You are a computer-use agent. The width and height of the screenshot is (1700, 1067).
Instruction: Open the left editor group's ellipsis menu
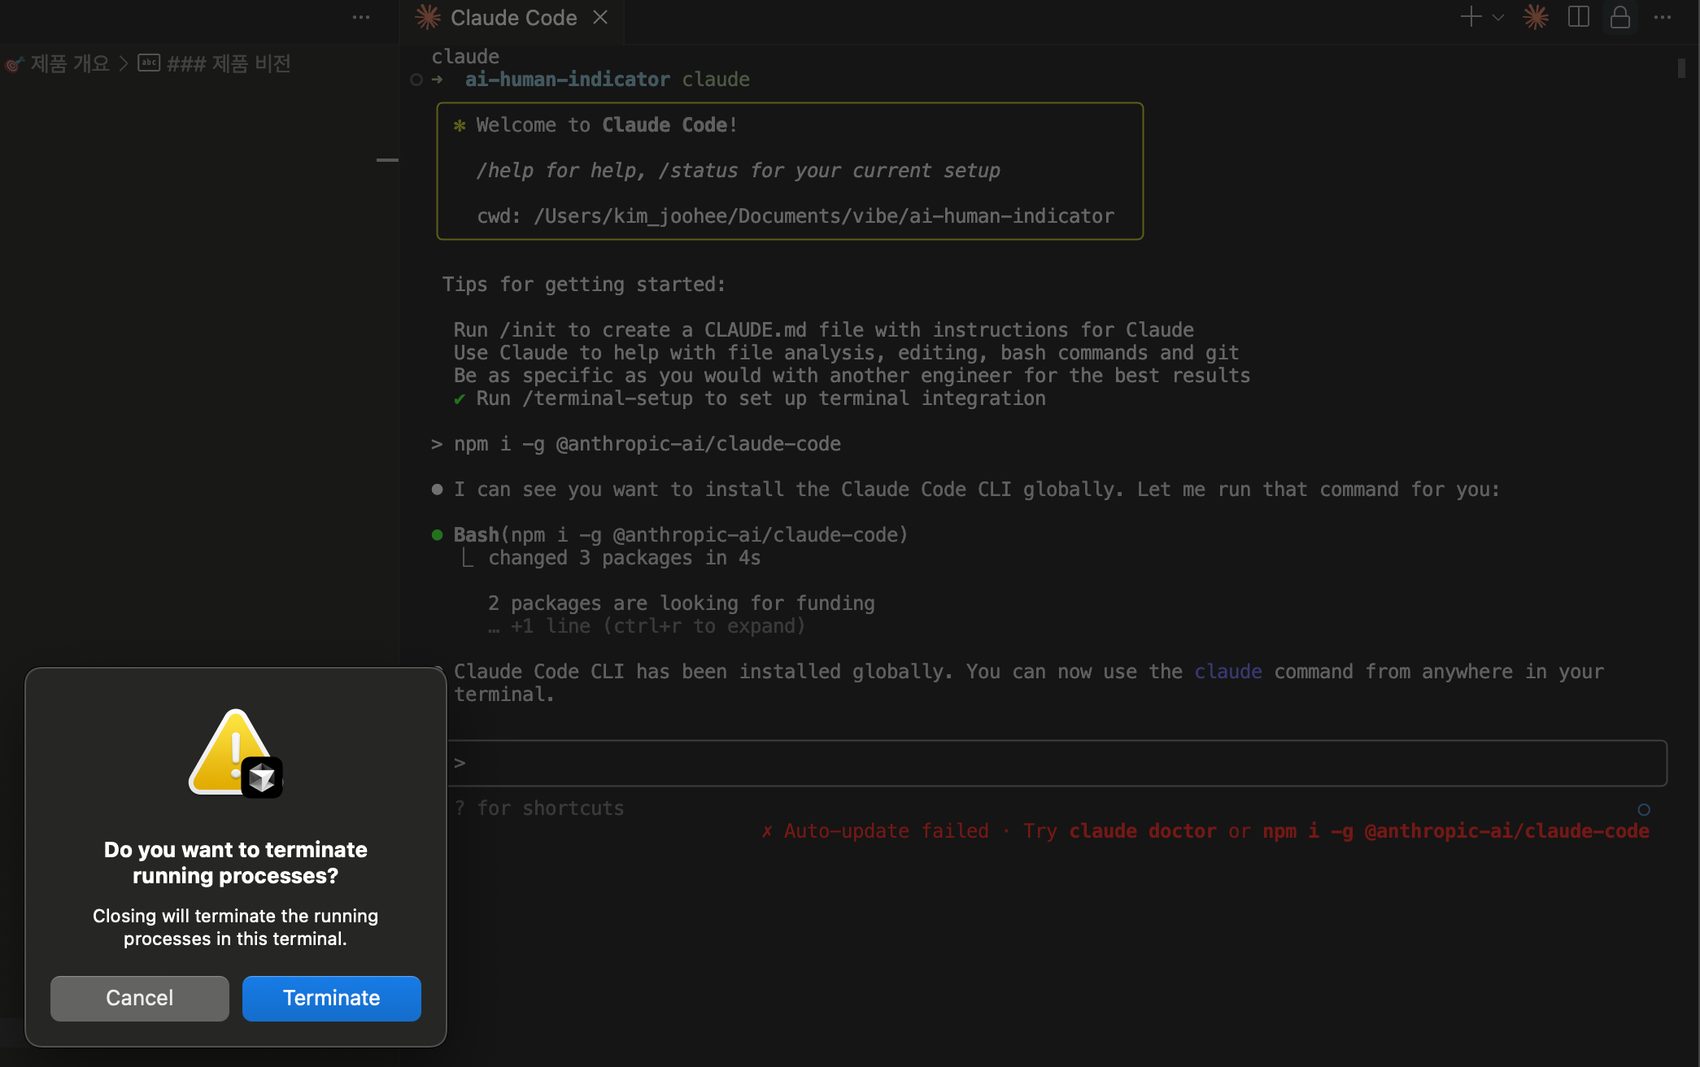point(361,17)
